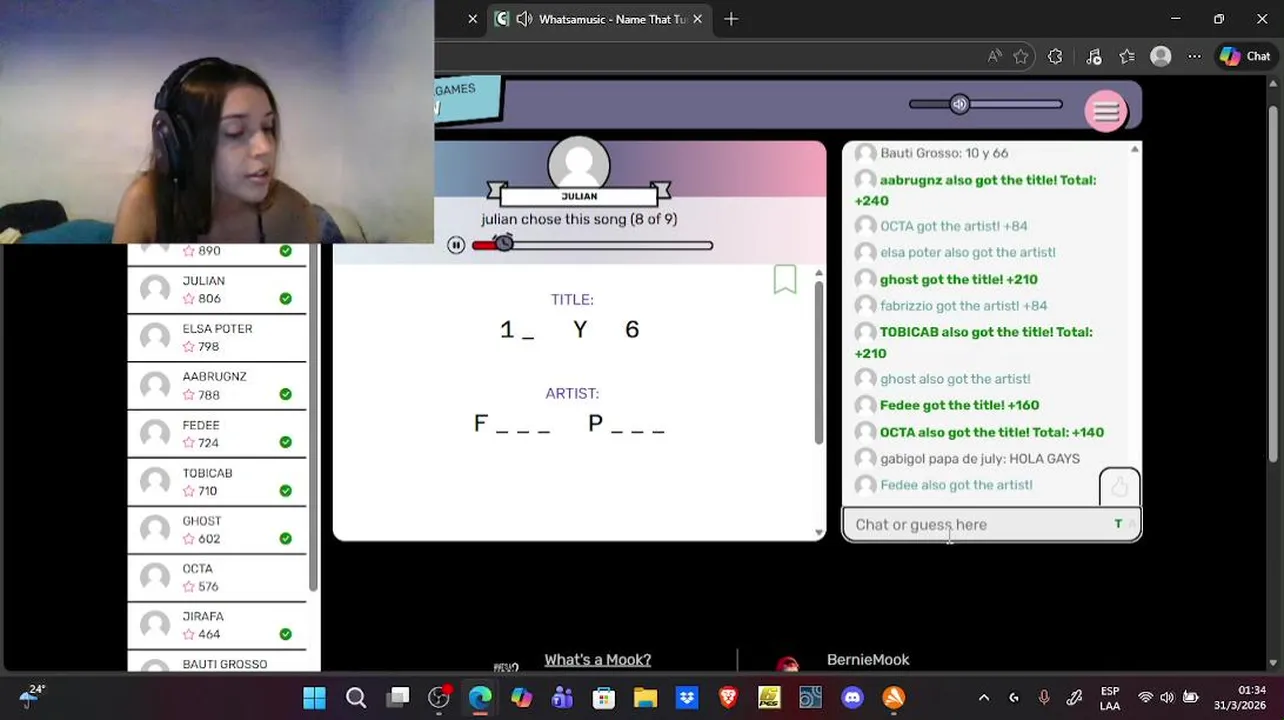Select player JULIAN in the leaderboard
The image size is (1284, 720).
tap(217, 290)
